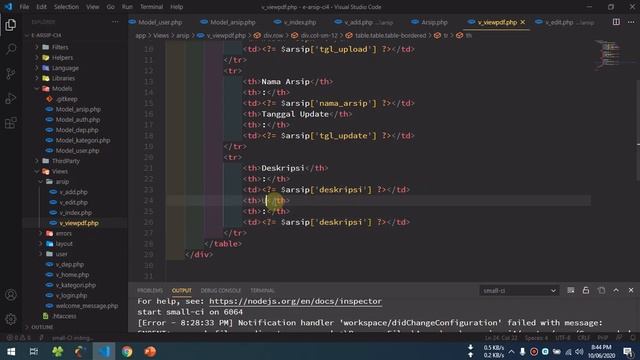The height and width of the screenshot is (360, 640).
Task: Open output log in editor icon
Action: coord(601,290)
